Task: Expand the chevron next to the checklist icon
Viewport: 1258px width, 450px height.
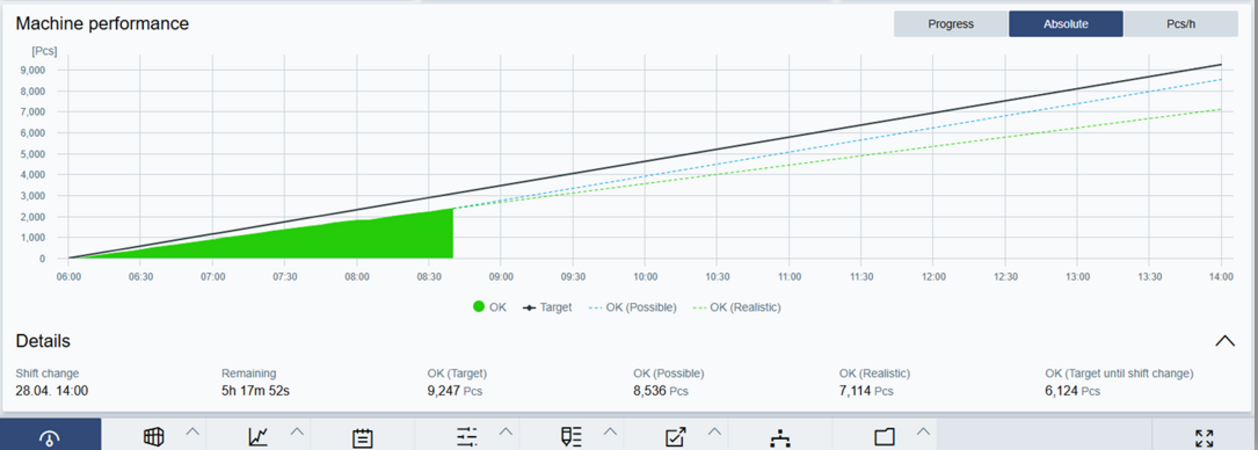Action: (610, 432)
